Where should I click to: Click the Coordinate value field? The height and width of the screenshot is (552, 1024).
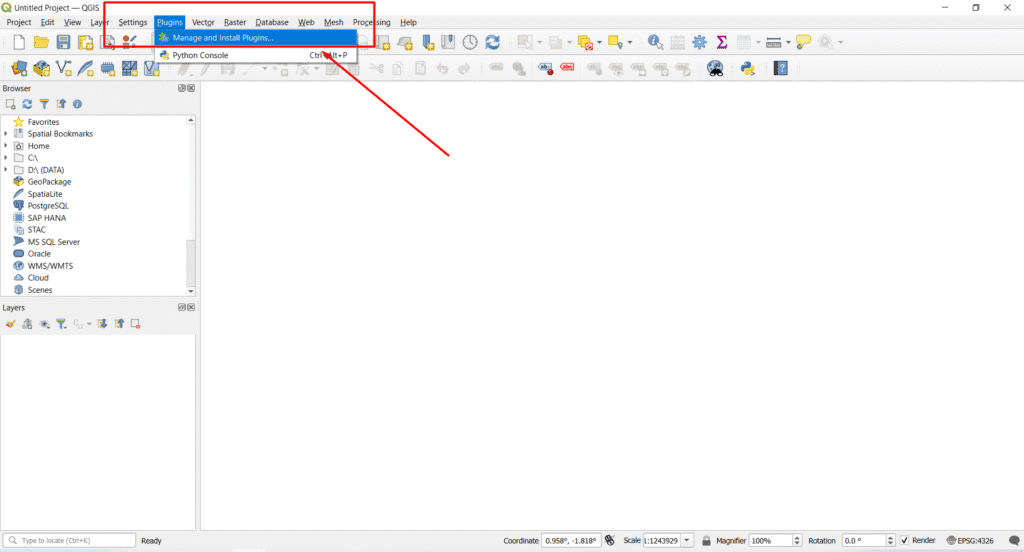570,540
